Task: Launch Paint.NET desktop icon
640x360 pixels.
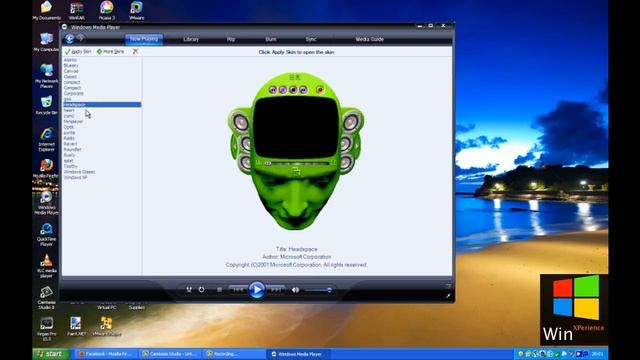Action: tap(76, 327)
